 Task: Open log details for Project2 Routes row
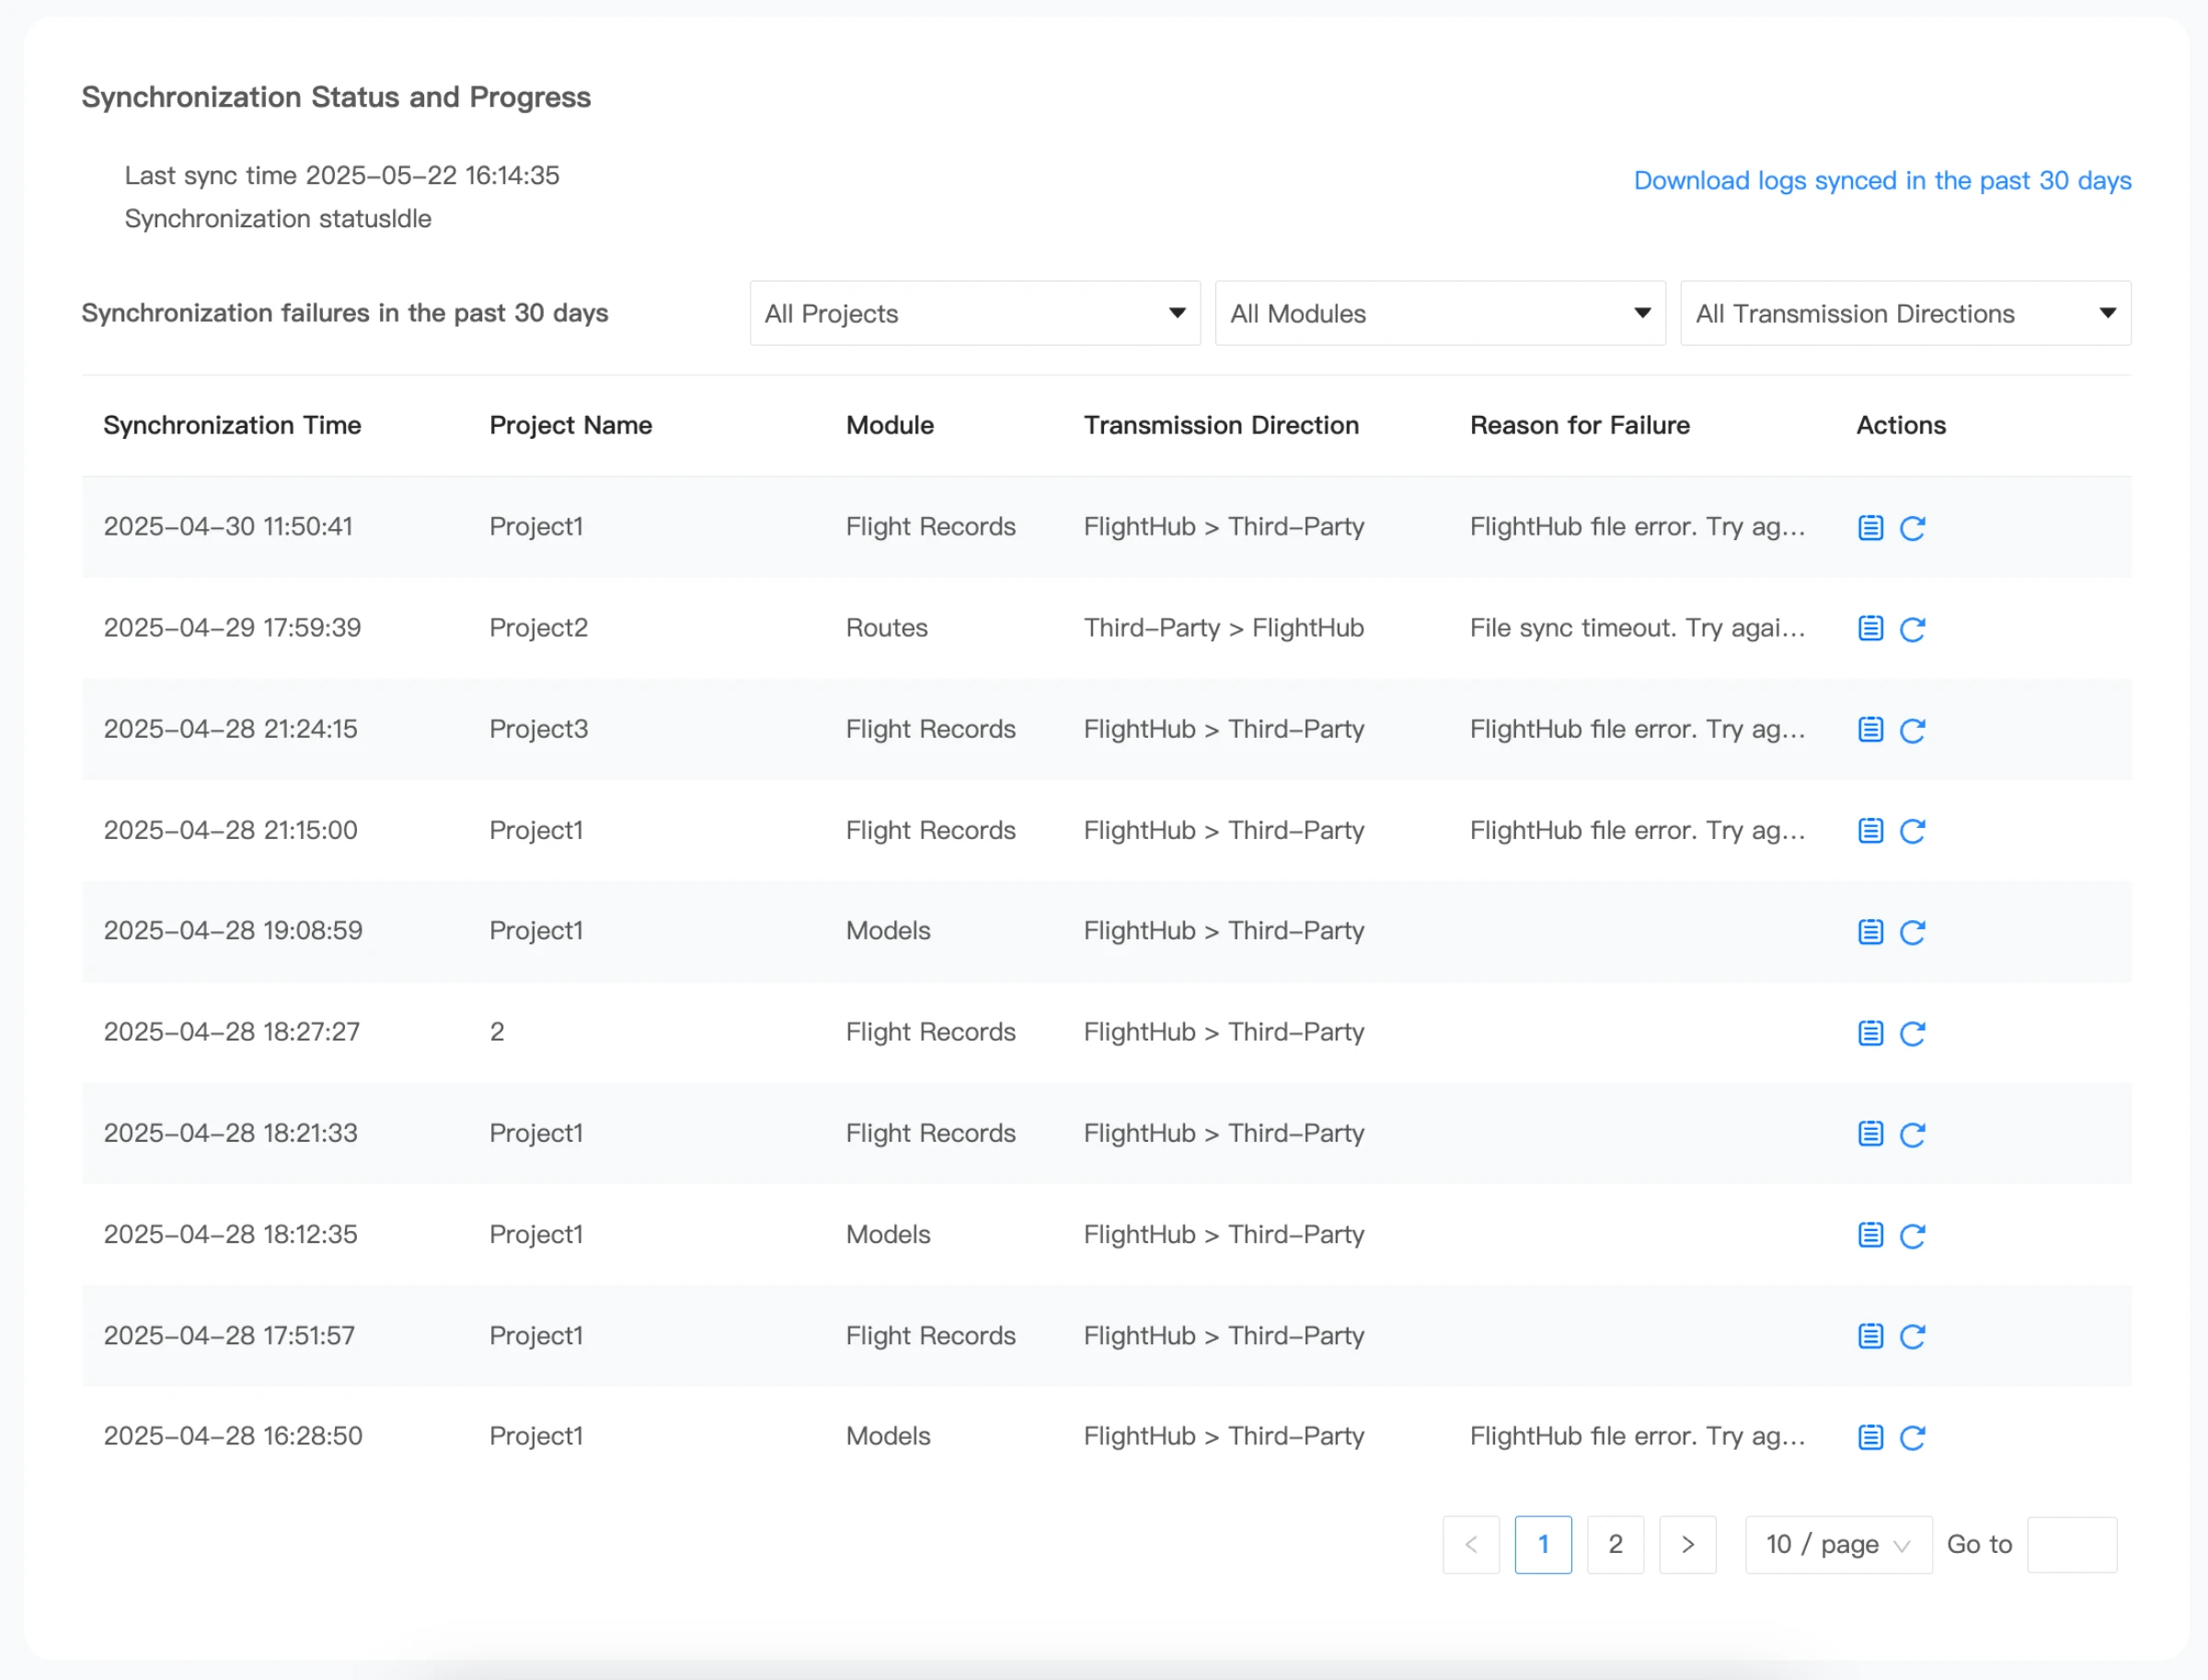(1870, 629)
